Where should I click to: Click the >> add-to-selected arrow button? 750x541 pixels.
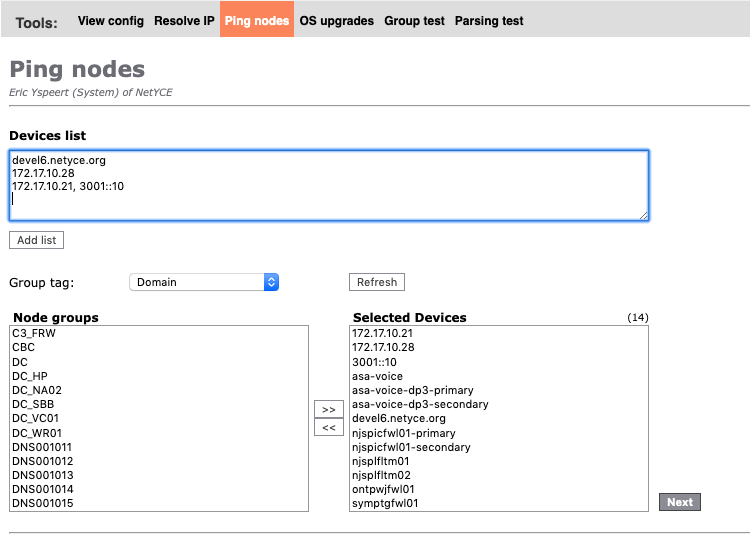(327, 409)
